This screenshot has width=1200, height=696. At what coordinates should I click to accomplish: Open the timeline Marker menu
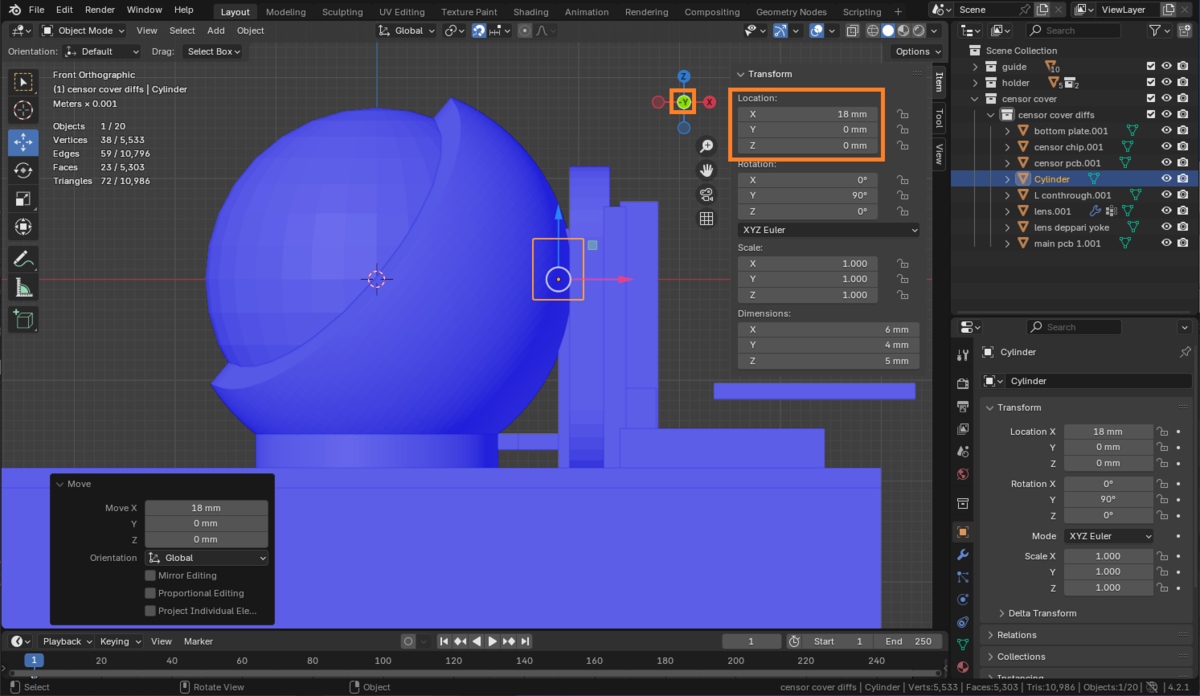198,641
